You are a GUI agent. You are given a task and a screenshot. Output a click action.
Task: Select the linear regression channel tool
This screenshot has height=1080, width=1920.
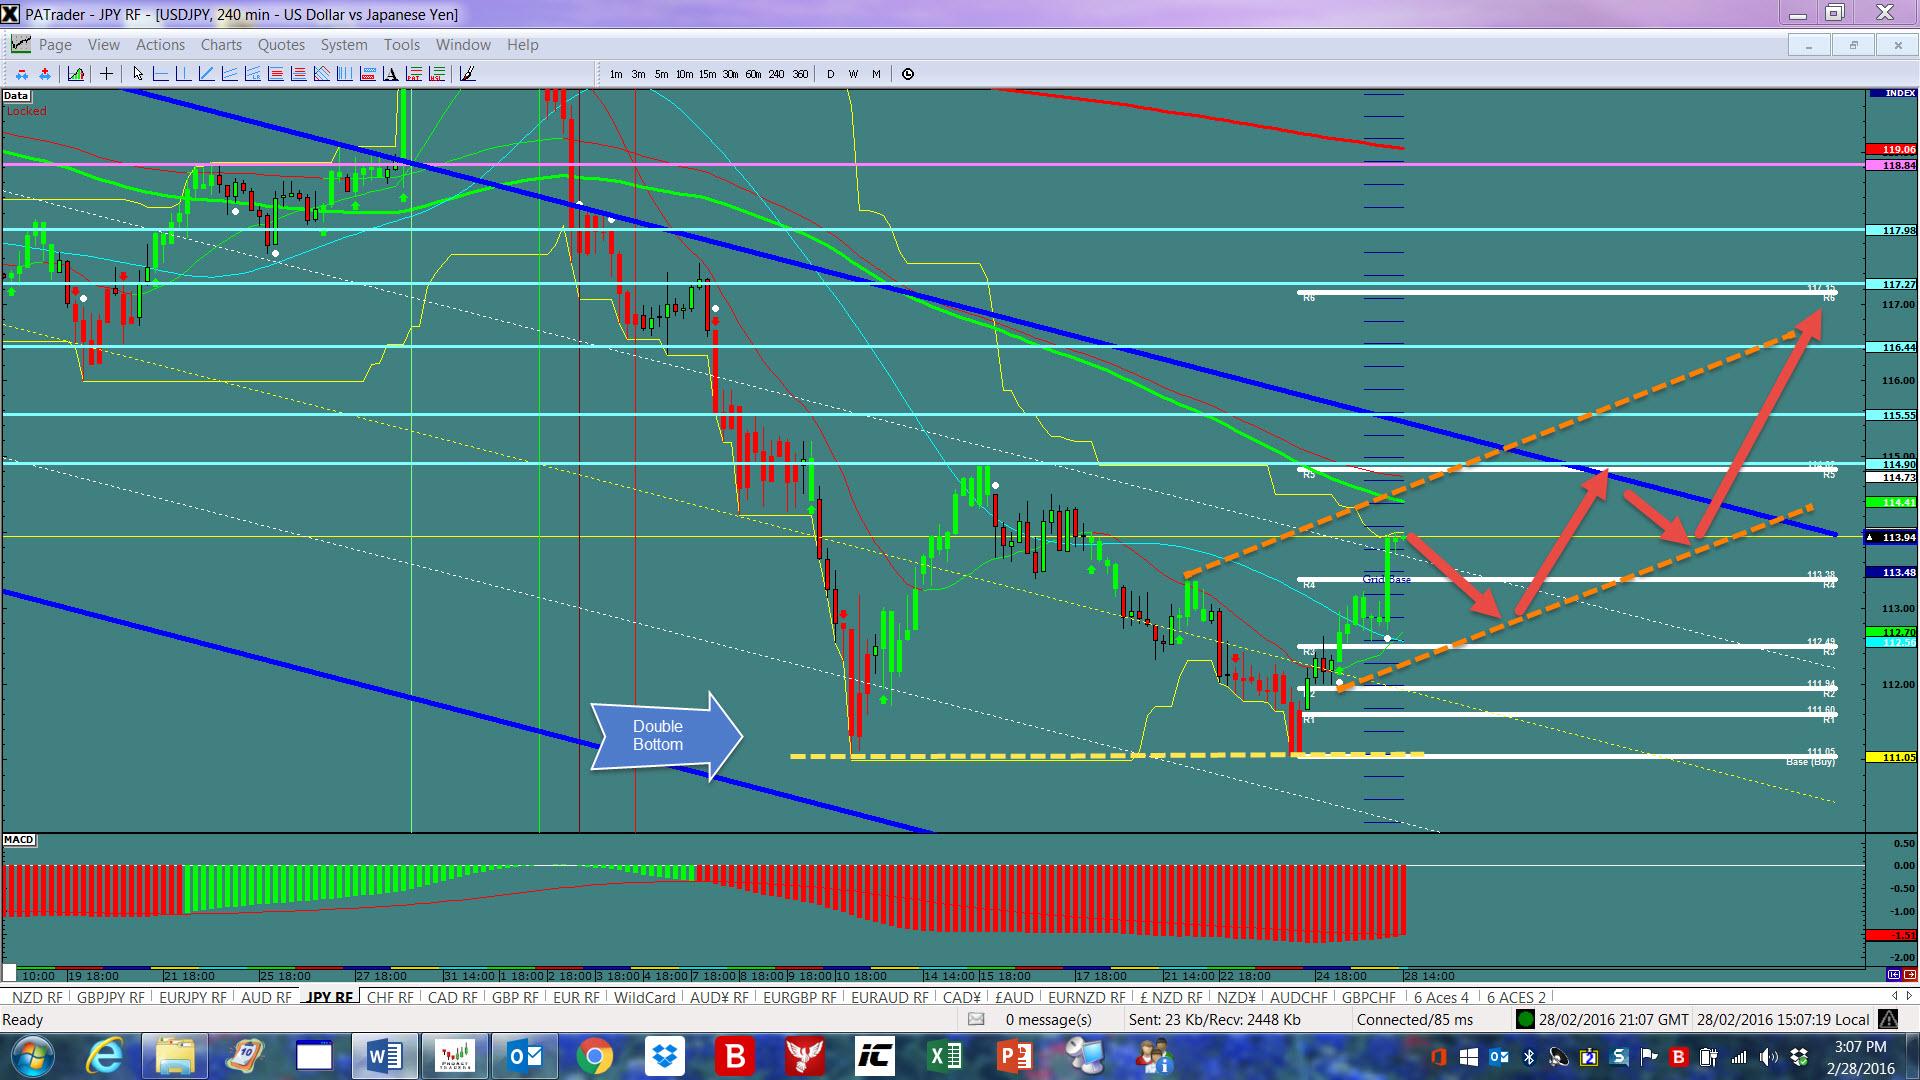[x=253, y=74]
